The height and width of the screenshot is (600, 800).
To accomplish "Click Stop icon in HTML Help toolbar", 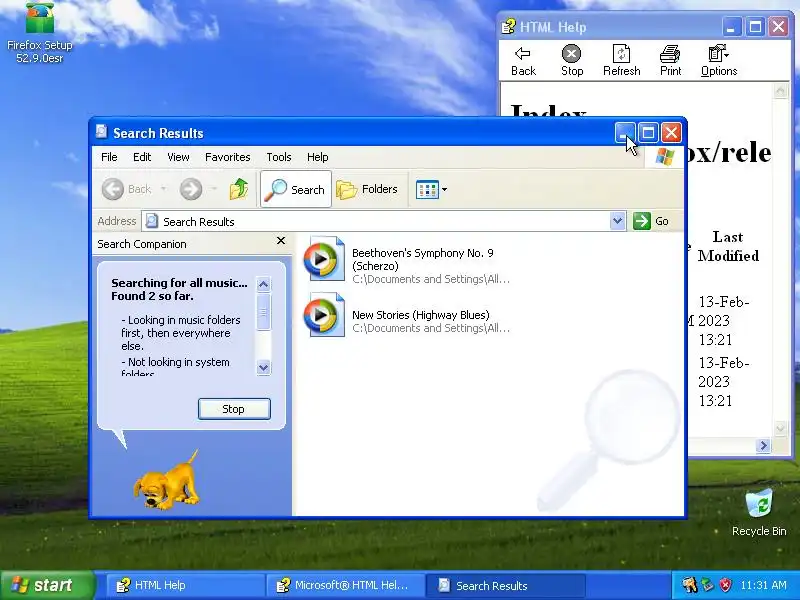I will coord(572,61).
